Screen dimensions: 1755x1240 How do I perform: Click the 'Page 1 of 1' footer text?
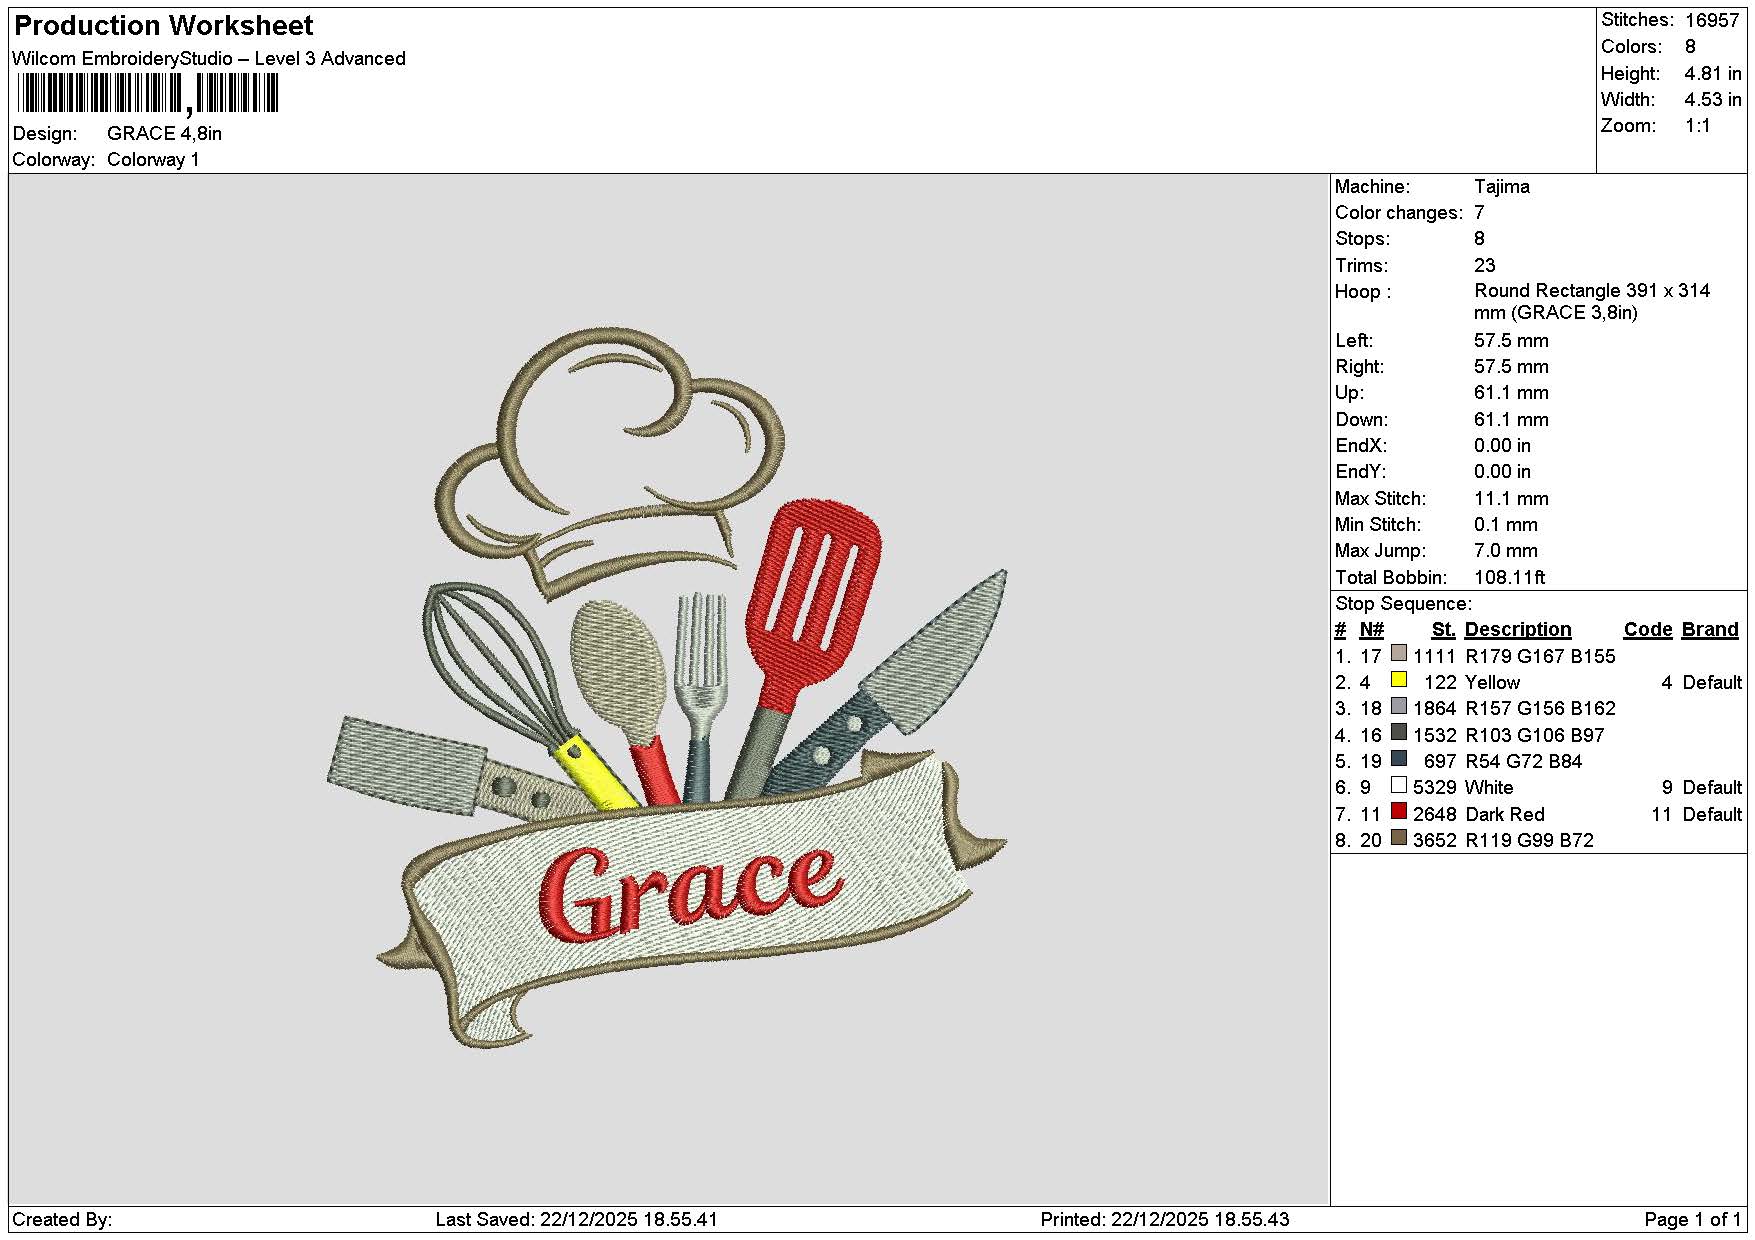coord(1693,1219)
